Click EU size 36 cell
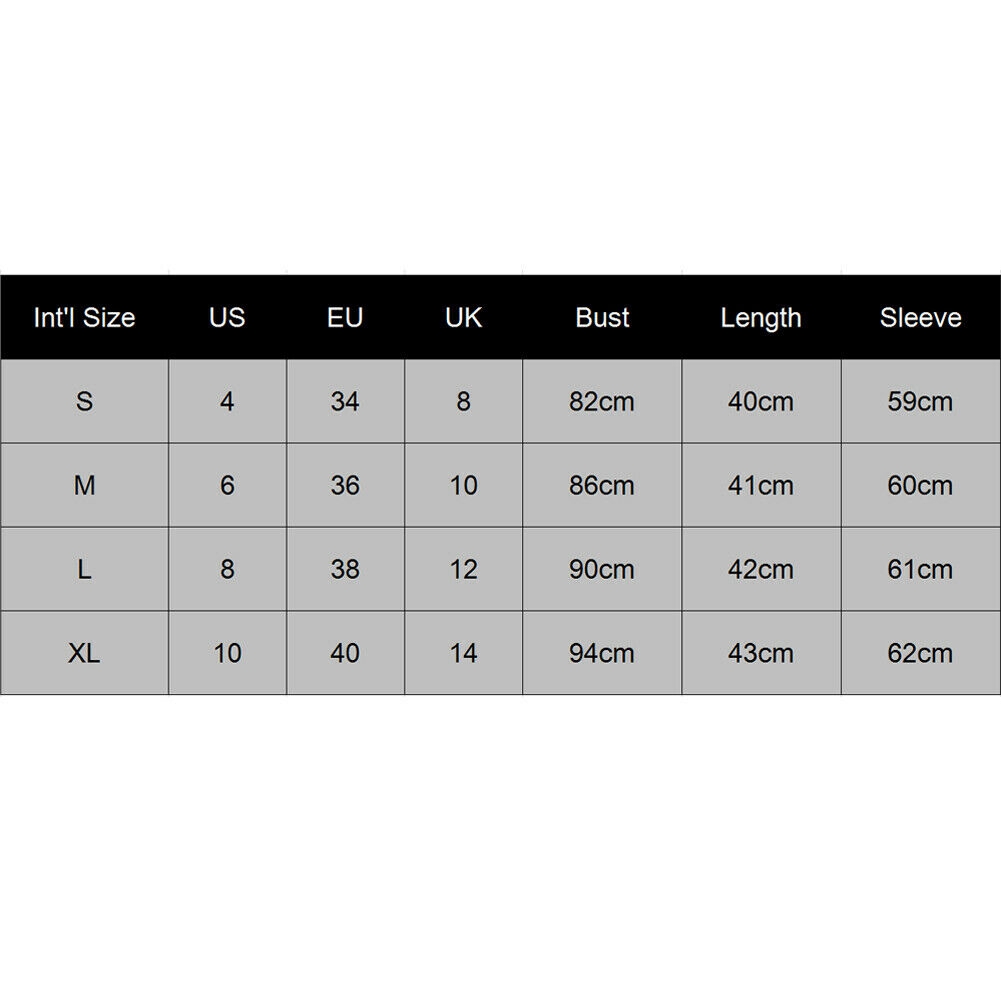Viewport: 1001px width, 1001px height. pos(345,486)
